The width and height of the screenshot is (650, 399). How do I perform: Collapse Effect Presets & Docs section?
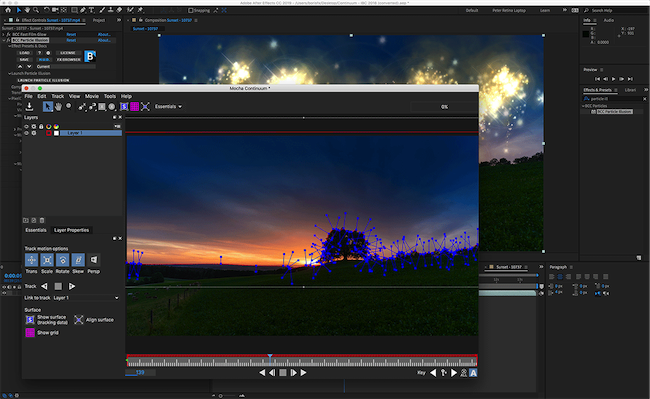pyautogui.click(x=10, y=46)
